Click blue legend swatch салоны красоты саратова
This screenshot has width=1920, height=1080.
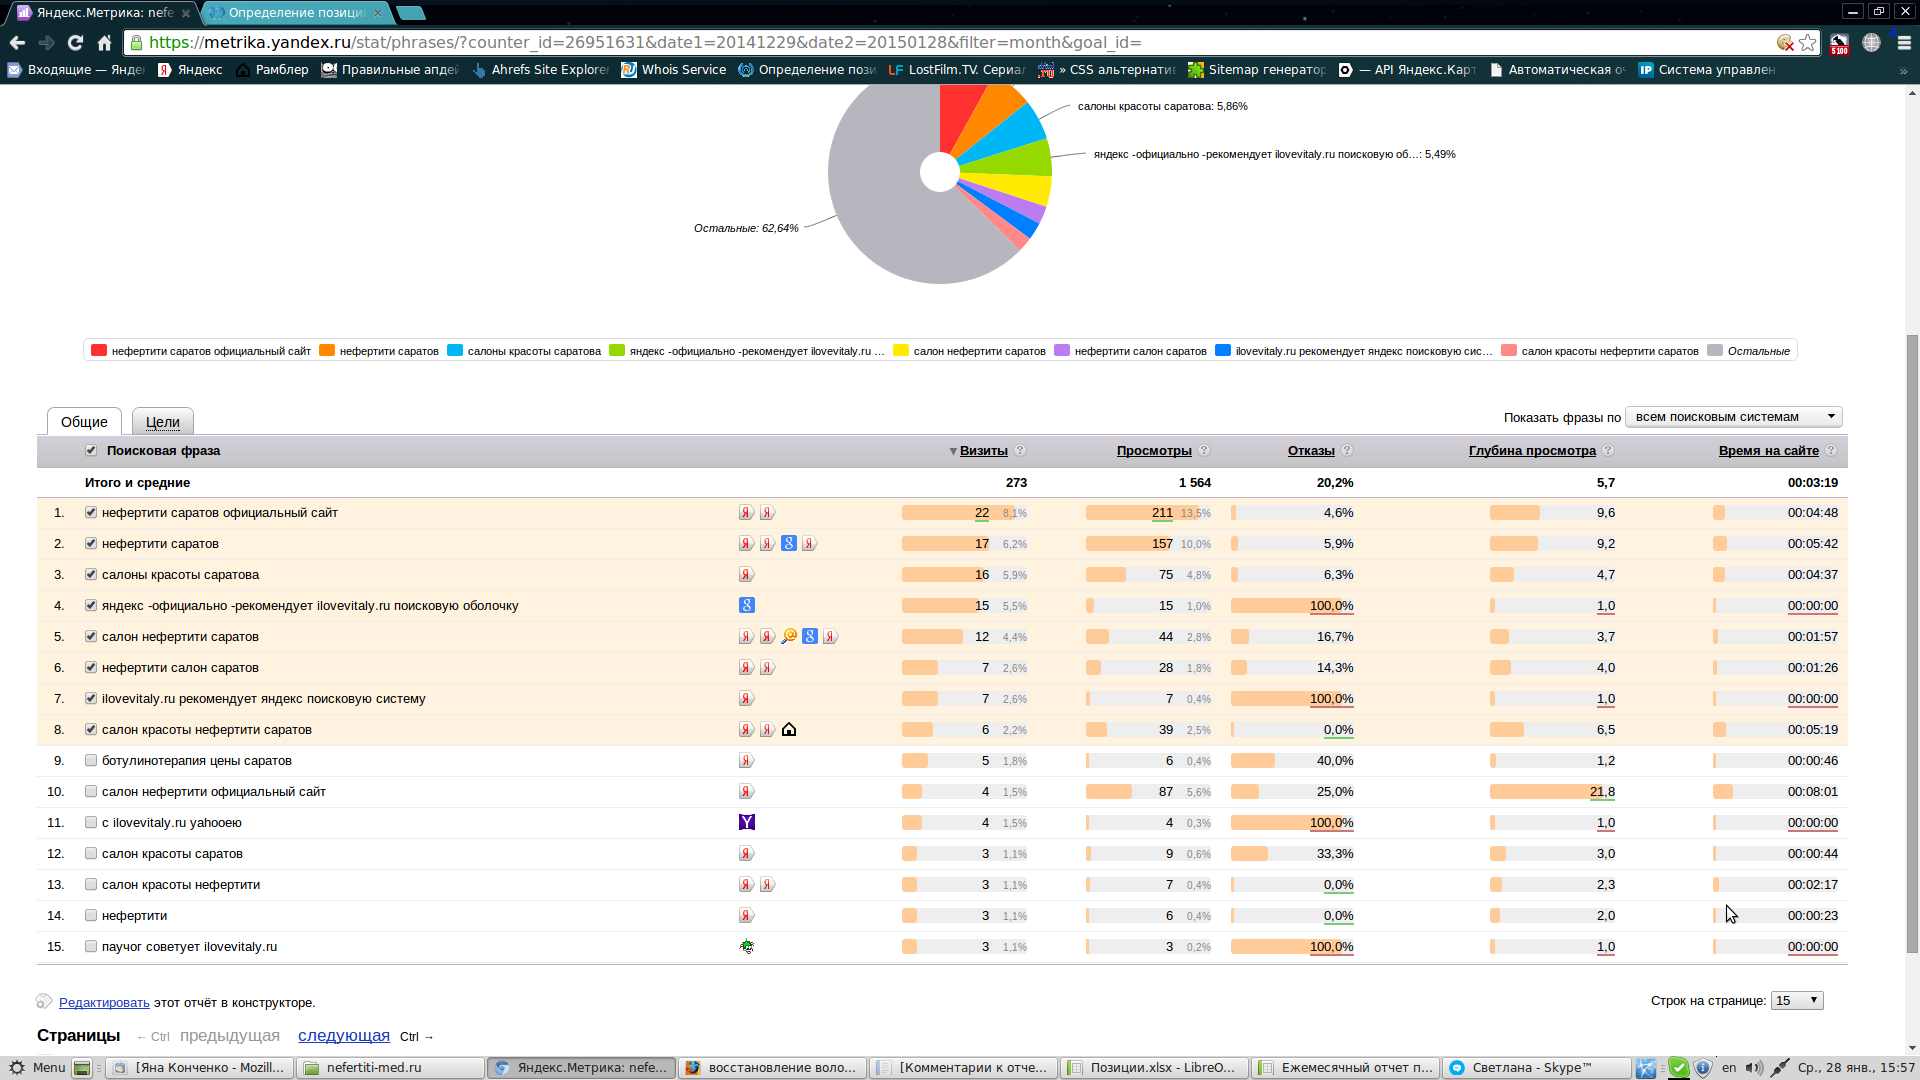[x=455, y=350]
